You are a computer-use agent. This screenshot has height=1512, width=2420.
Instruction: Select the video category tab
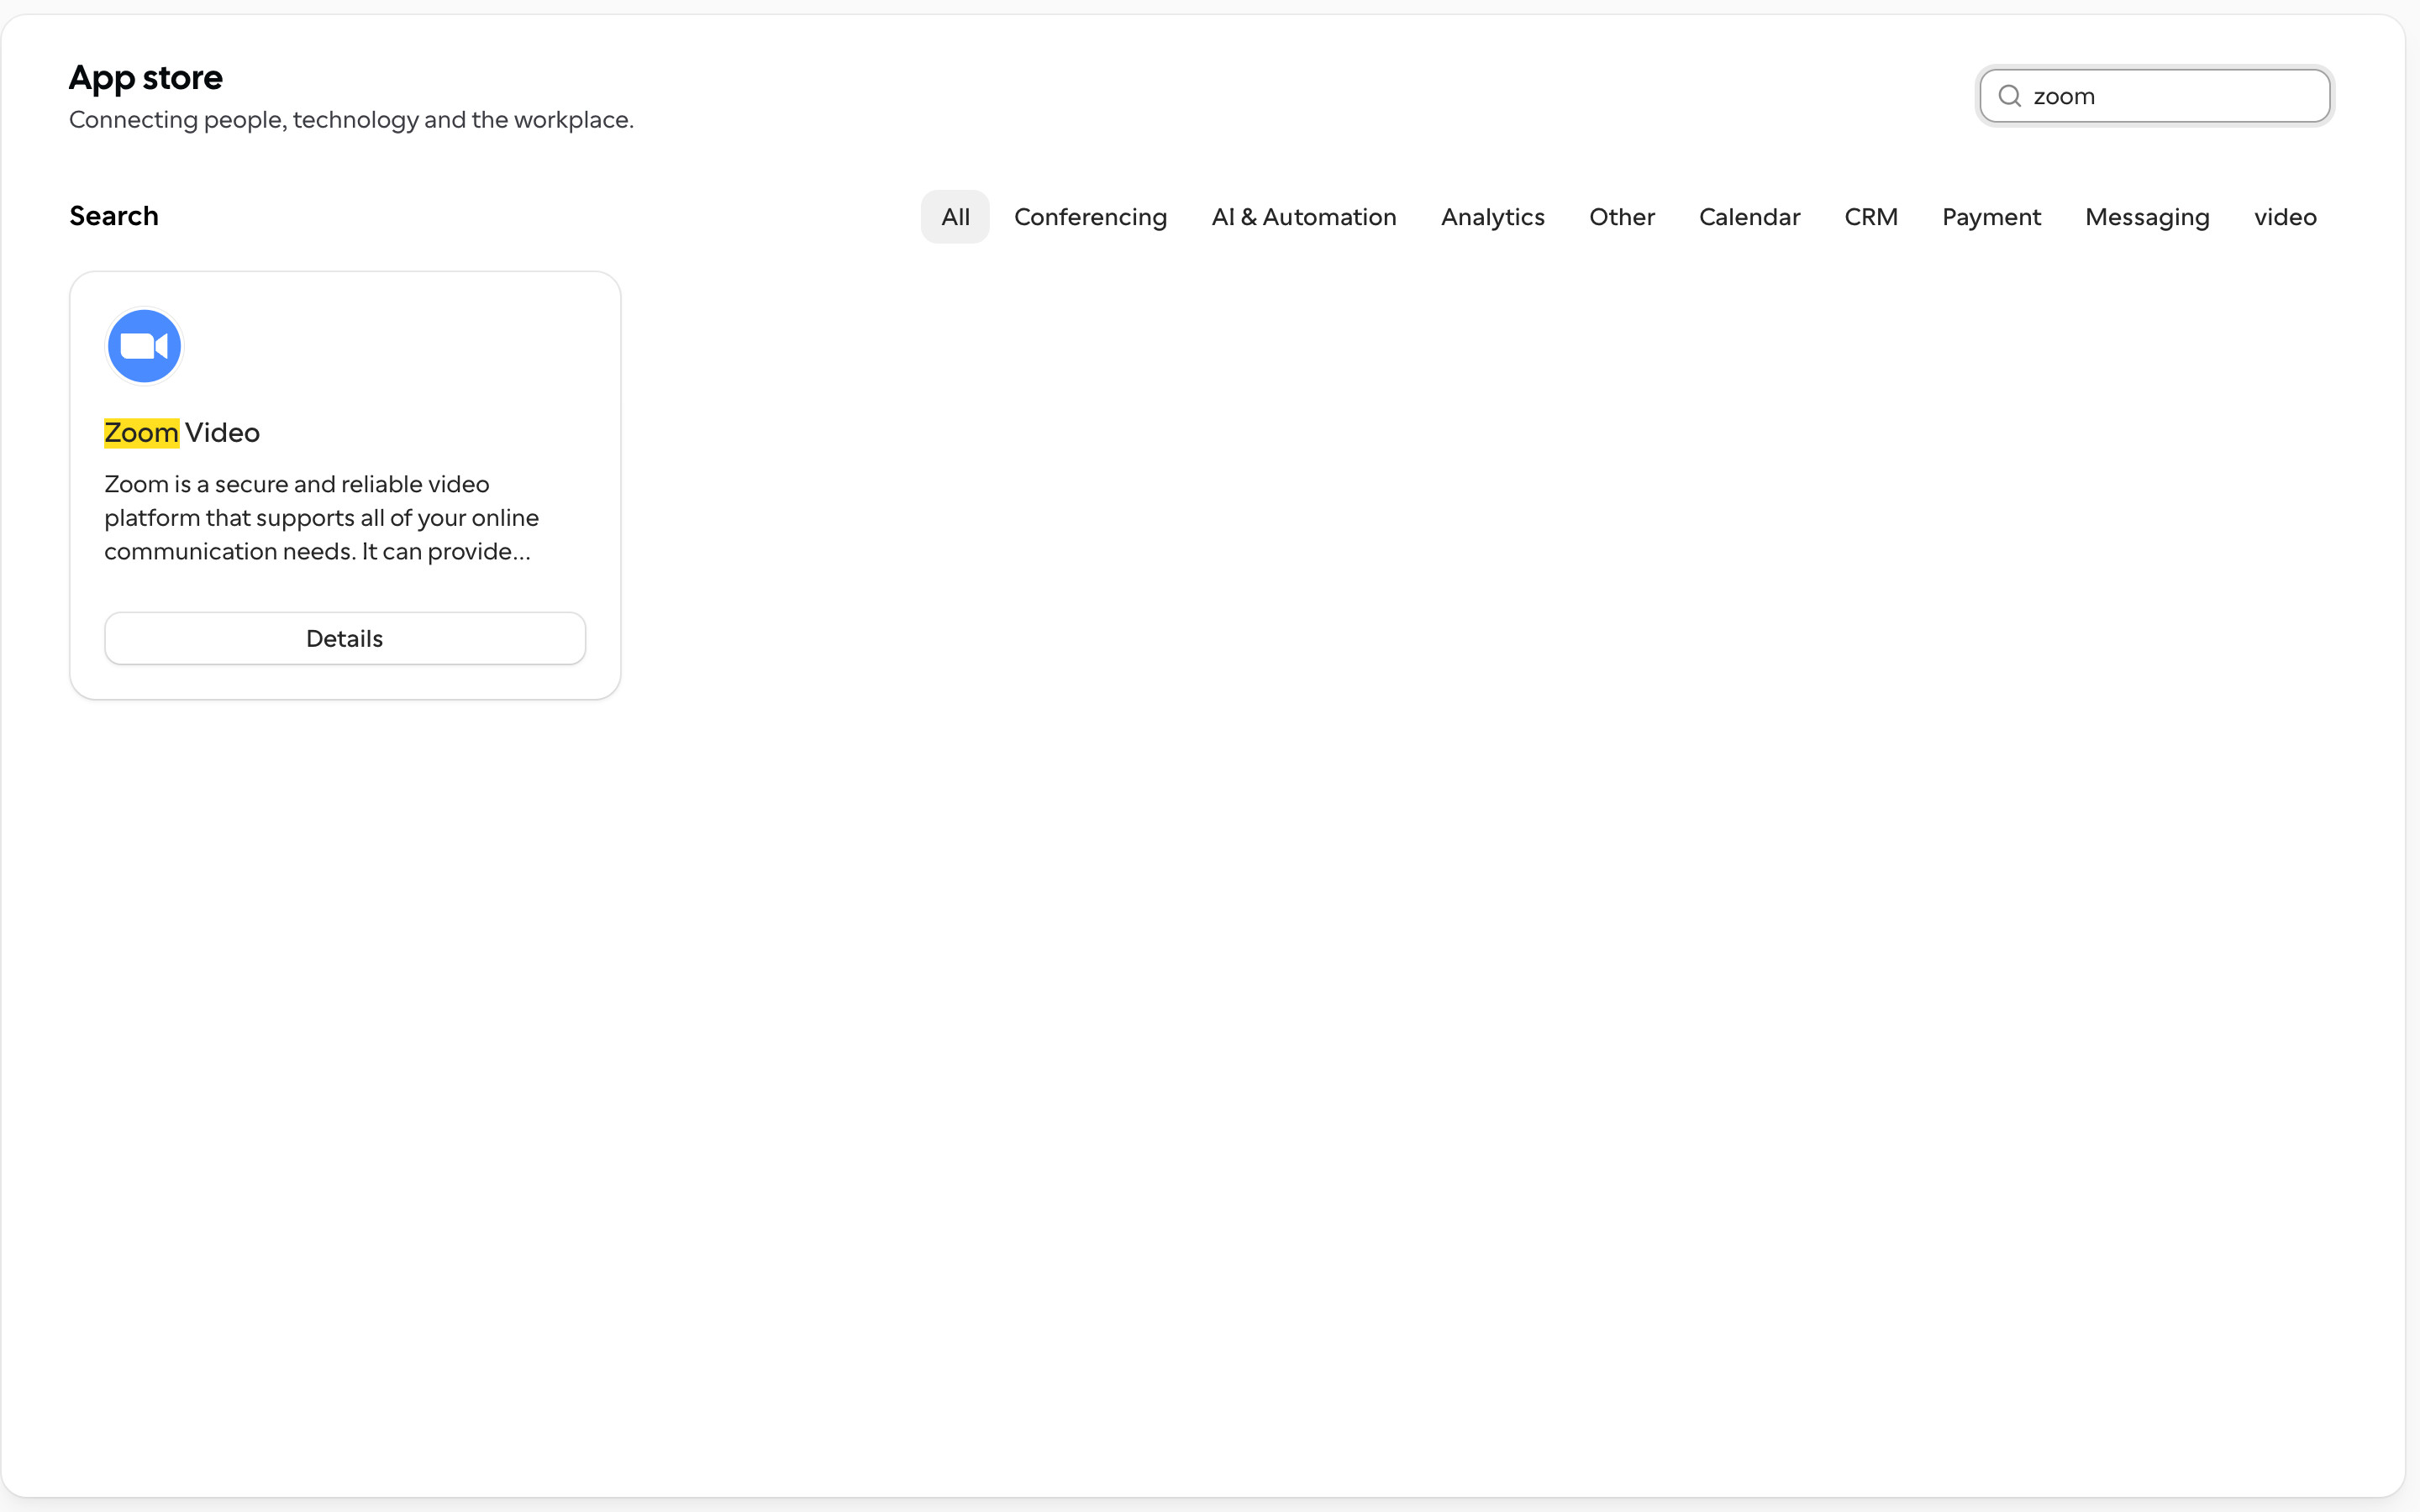[2285, 217]
